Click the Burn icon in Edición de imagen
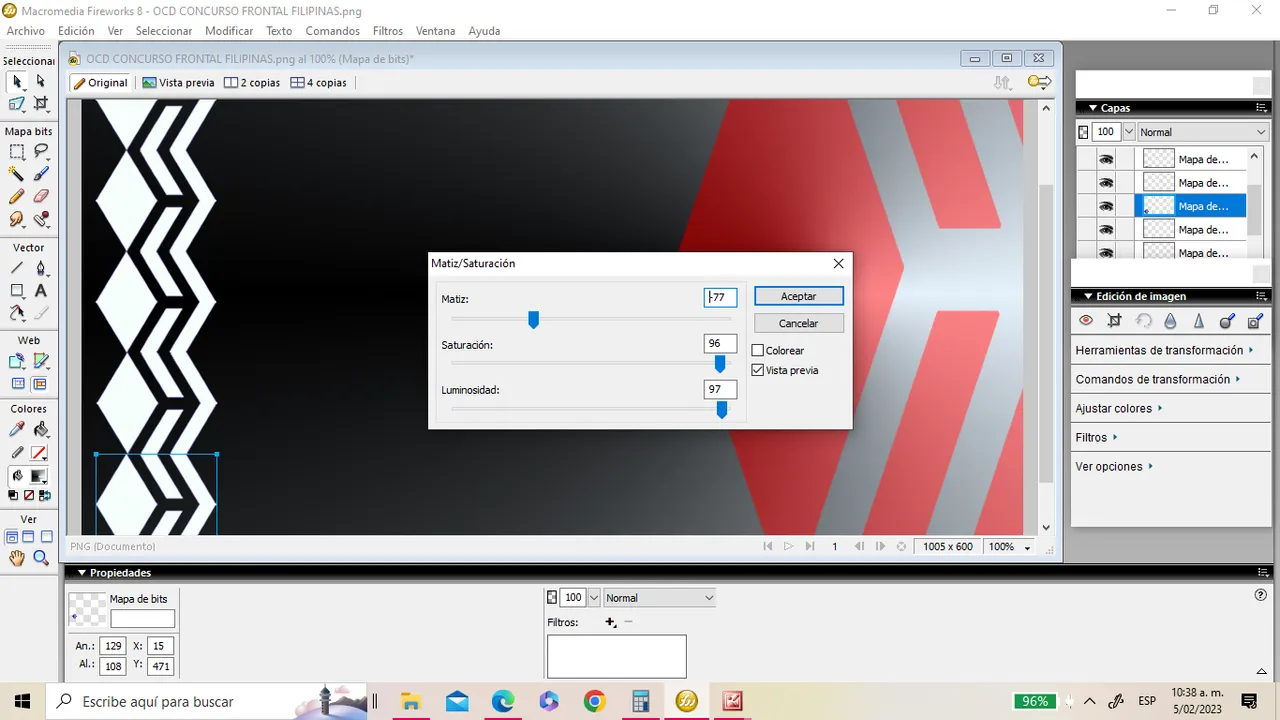The image size is (1280, 720). pos(1256,321)
